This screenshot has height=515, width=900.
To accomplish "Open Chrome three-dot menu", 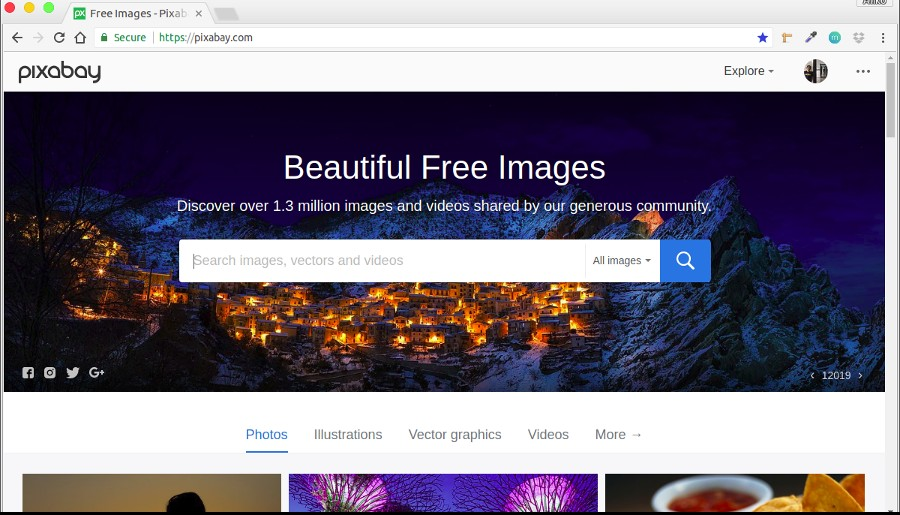I will pos(883,38).
